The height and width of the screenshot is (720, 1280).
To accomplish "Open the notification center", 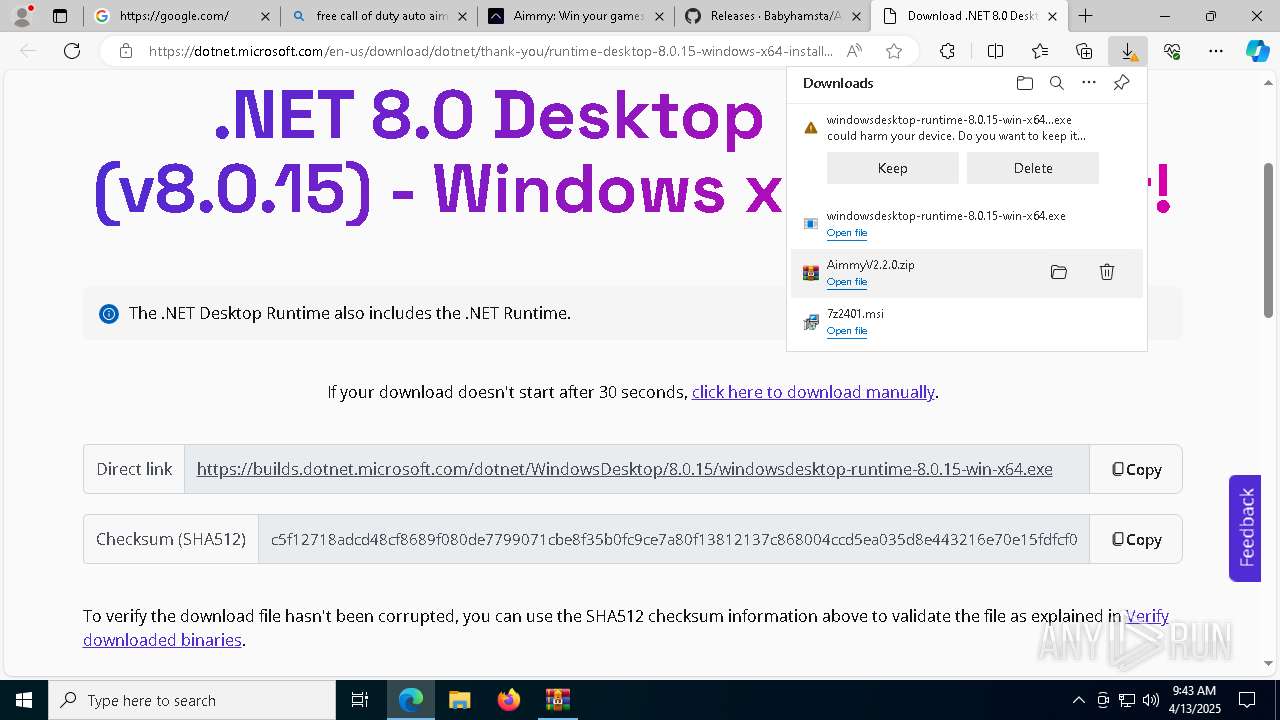I will (x=1248, y=700).
